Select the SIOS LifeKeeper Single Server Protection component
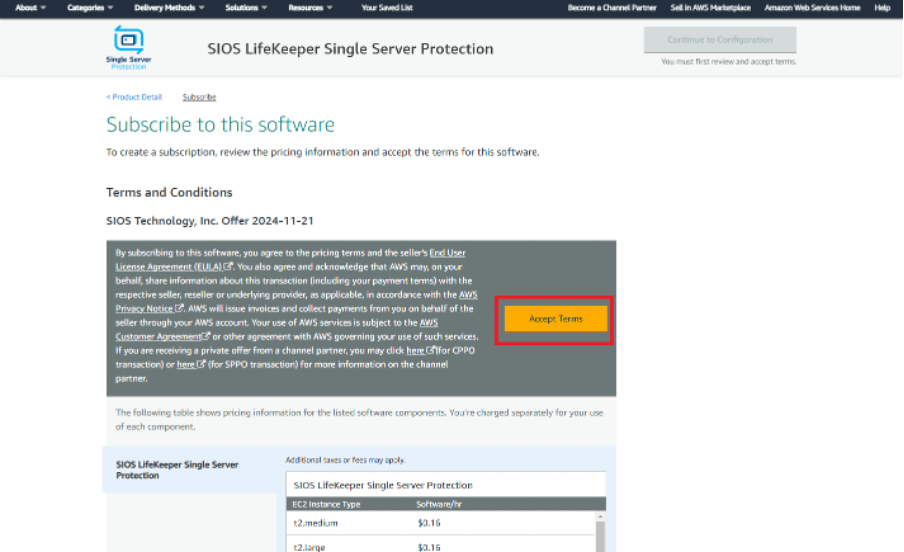Screen dimensions: 904x552 189,470
